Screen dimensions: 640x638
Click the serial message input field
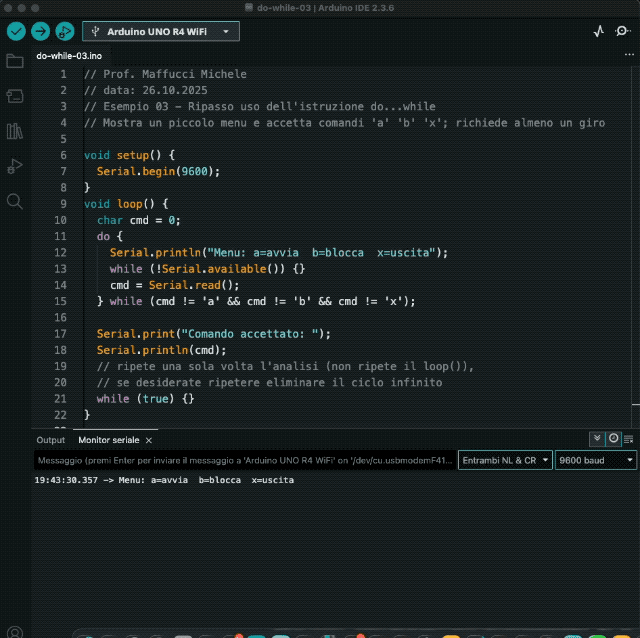tap(244, 460)
